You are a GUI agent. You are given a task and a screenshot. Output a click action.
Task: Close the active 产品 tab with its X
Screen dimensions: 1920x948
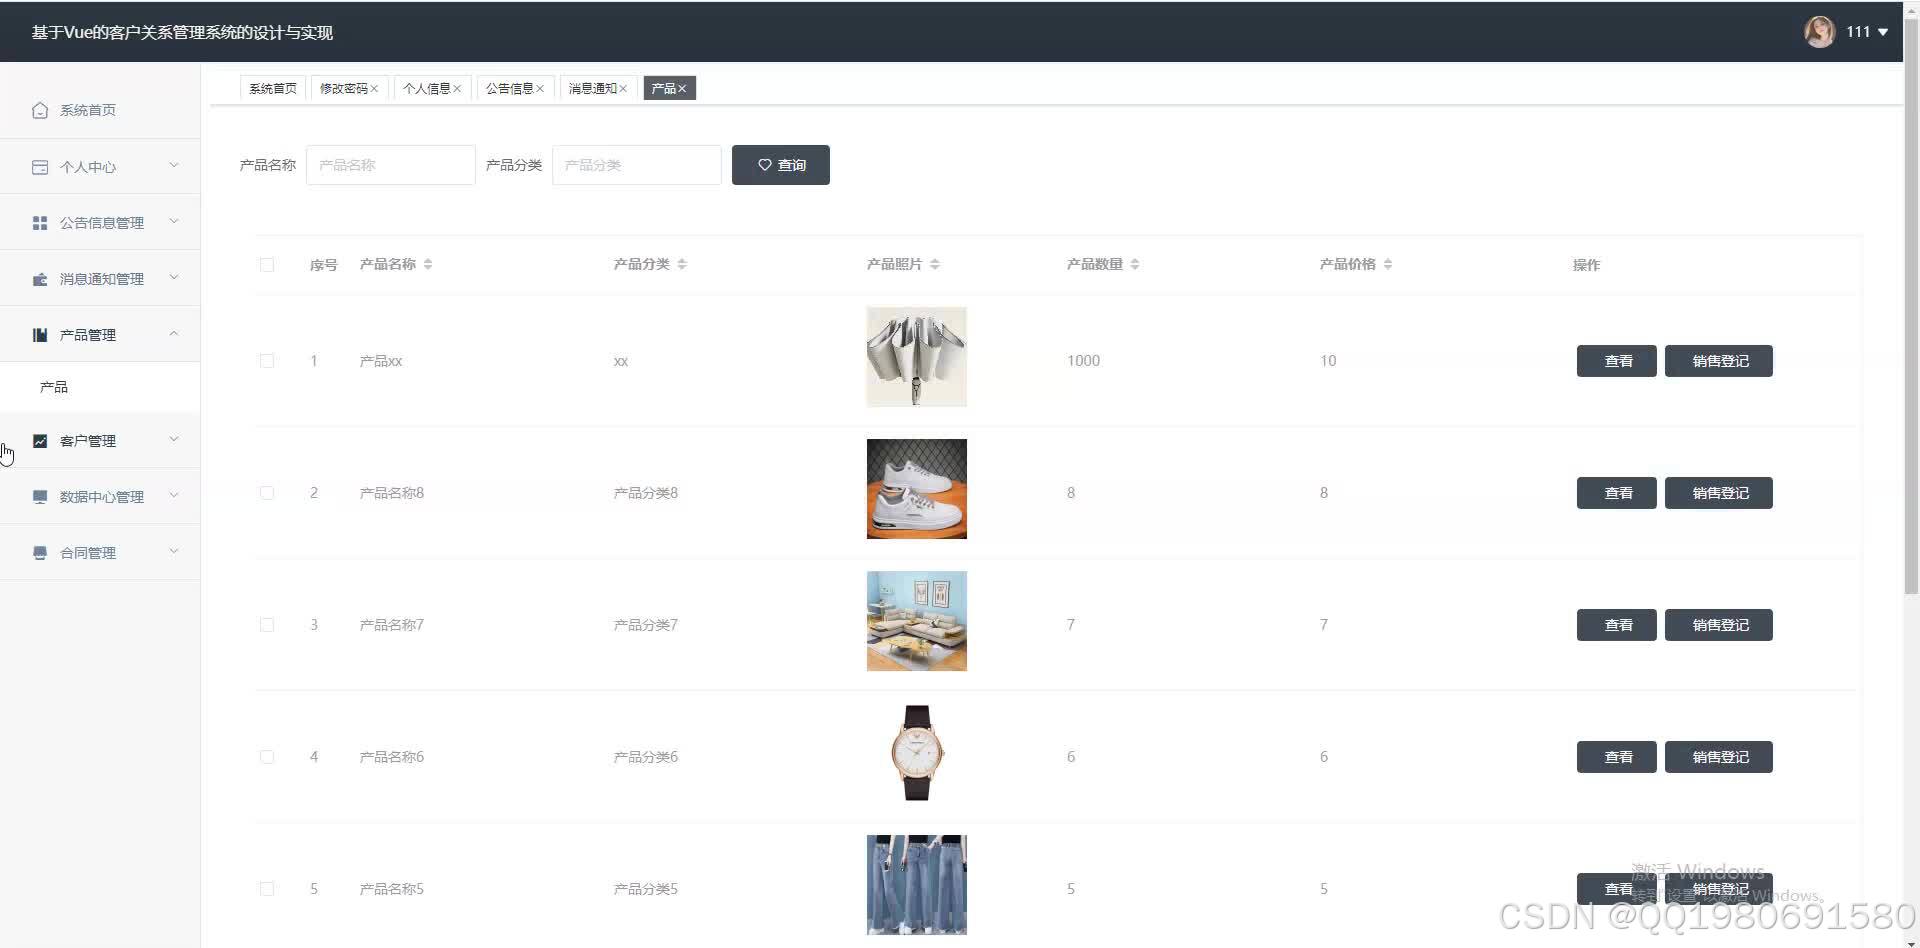(683, 89)
